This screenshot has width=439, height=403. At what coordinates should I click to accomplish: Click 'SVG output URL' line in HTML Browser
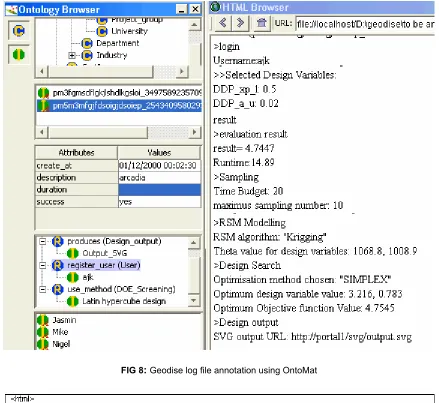pos(312,337)
